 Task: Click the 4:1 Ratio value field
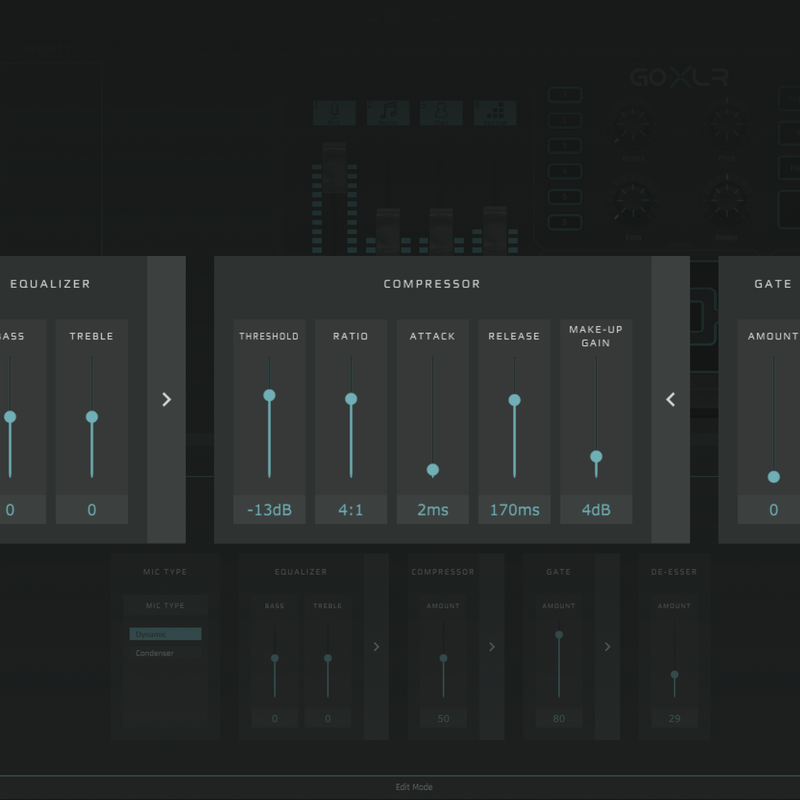[x=351, y=509]
